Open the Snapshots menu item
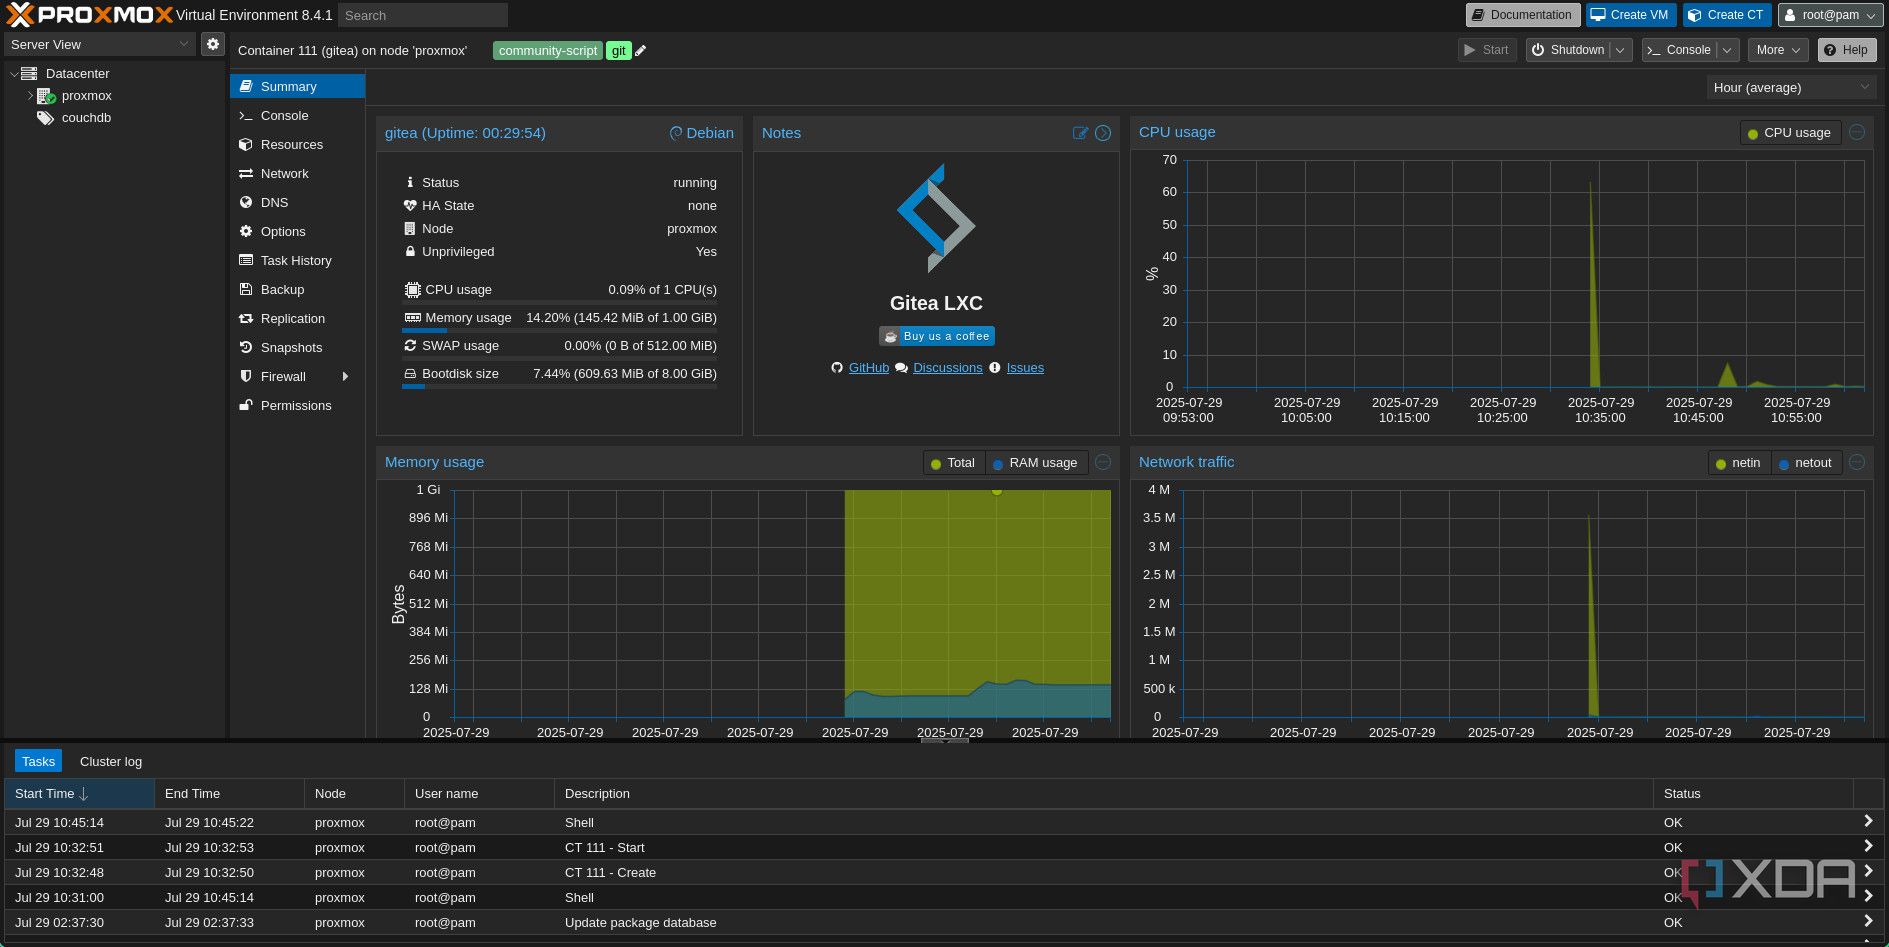The height and width of the screenshot is (947, 1889). [291, 348]
